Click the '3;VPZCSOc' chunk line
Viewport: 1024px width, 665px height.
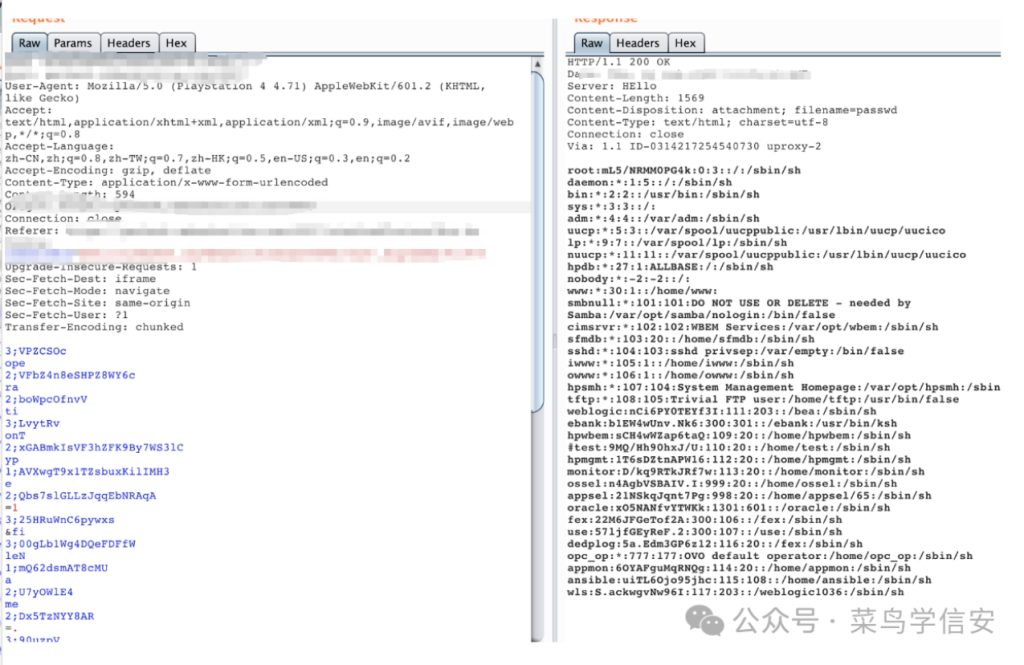pyautogui.click(x=35, y=351)
